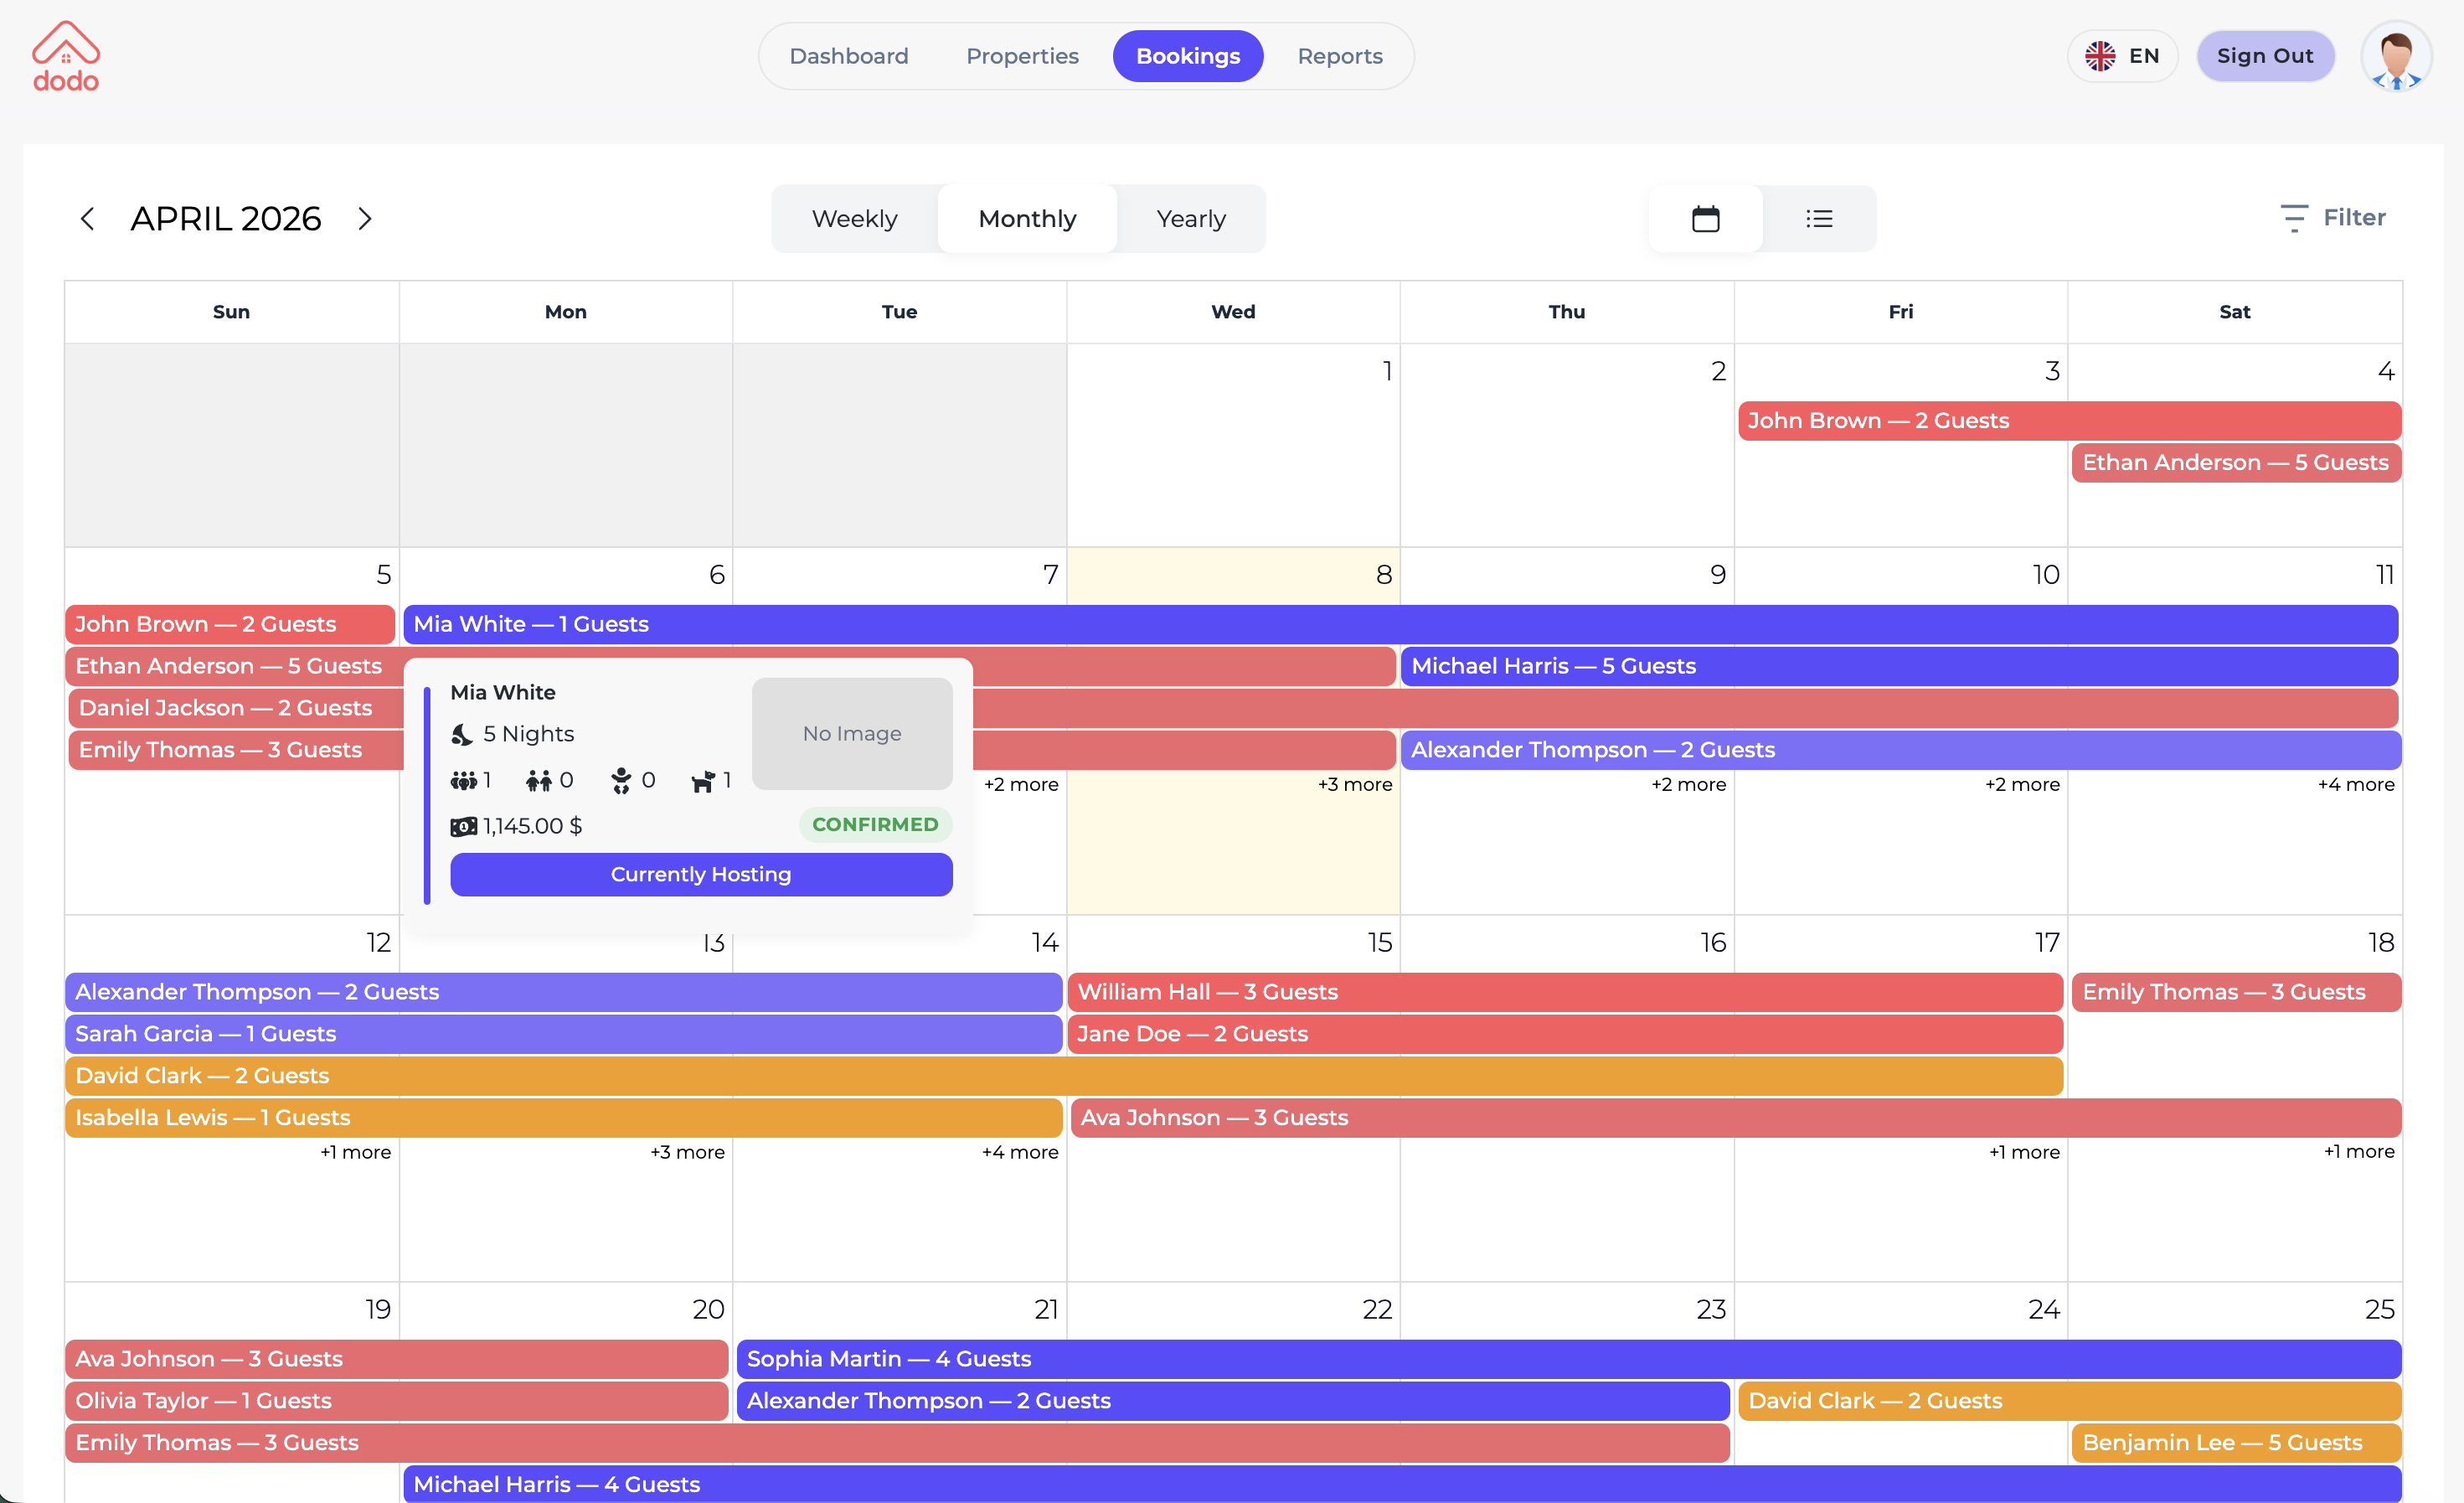Open the Dashboard page

[x=848, y=56]
